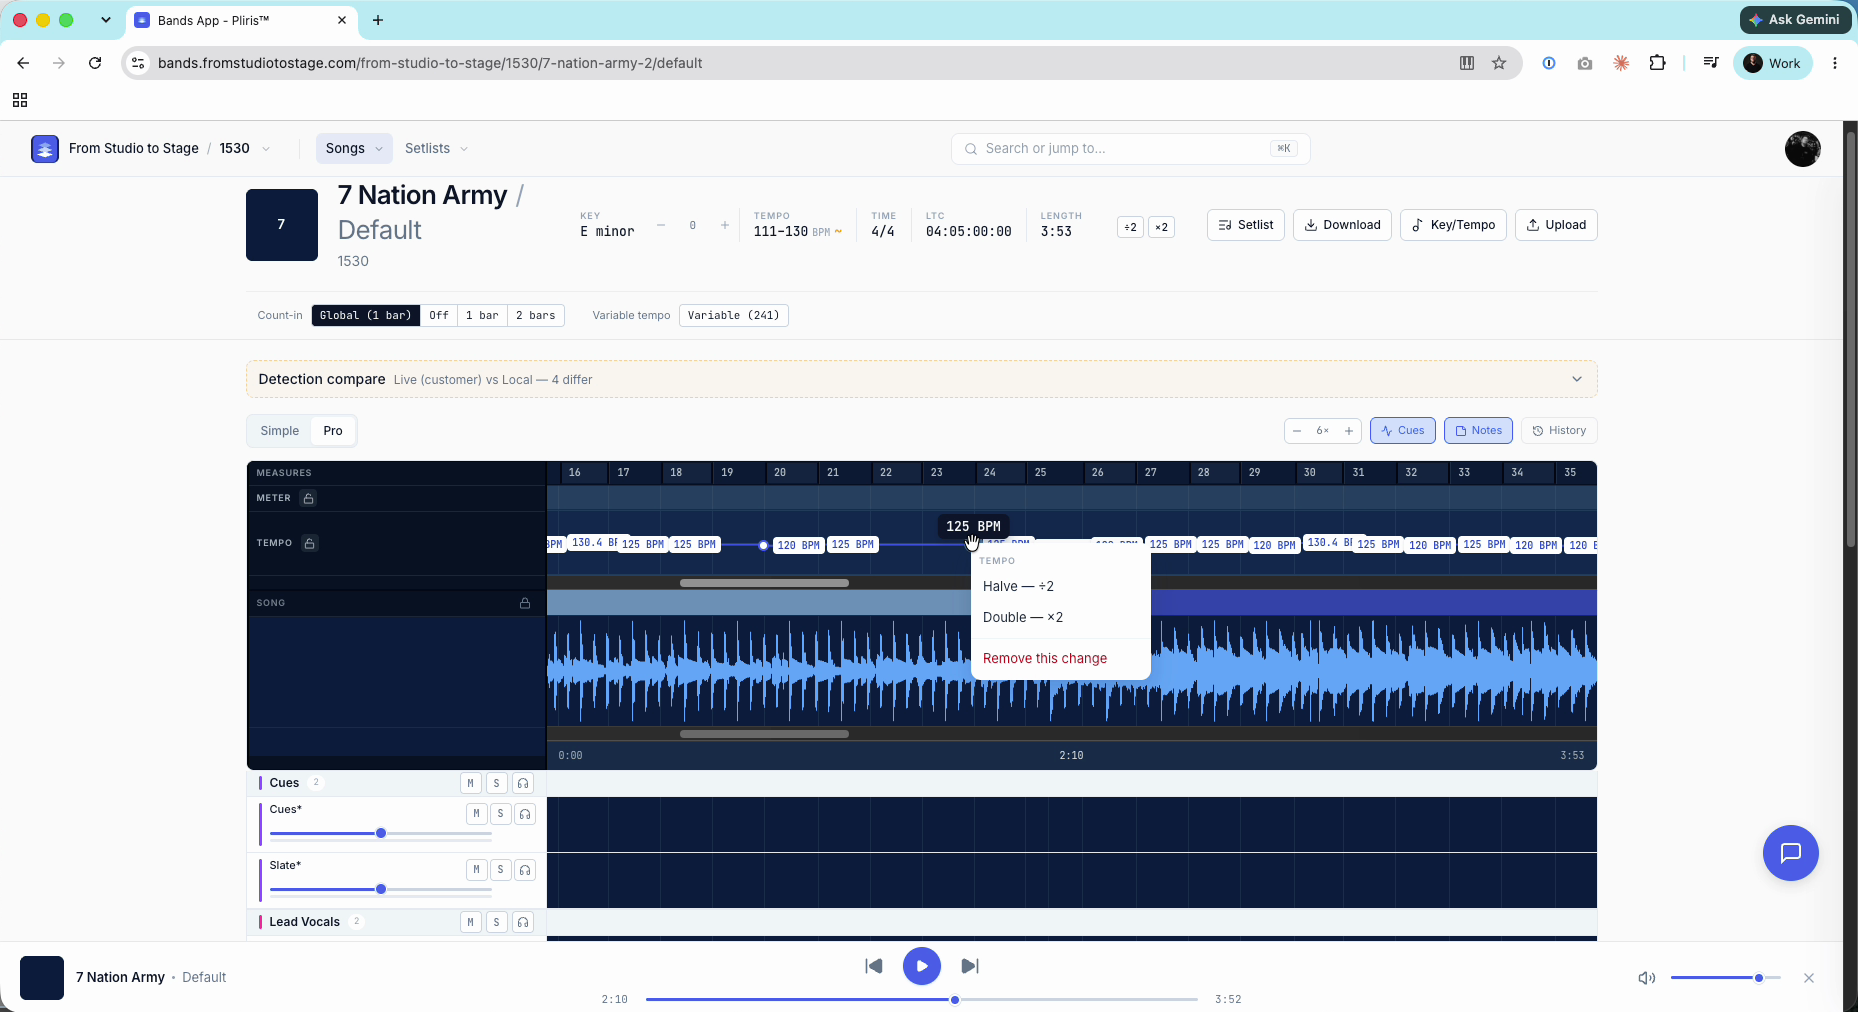
Task: Skip to previous track in player
Action: click(x=874, y=966)
